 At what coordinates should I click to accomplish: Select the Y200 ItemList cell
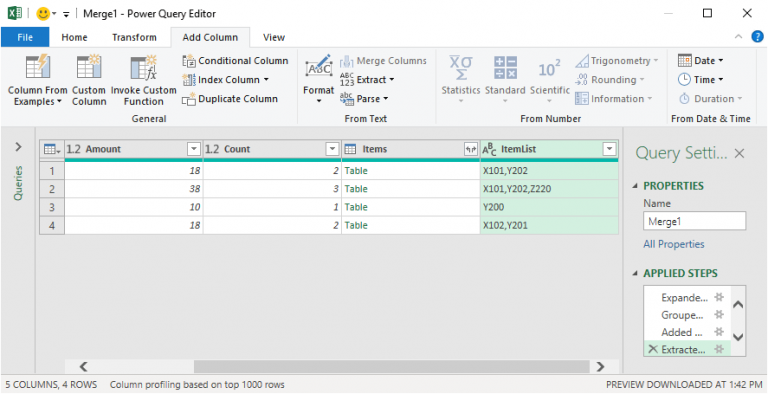(x=549, y=207)
